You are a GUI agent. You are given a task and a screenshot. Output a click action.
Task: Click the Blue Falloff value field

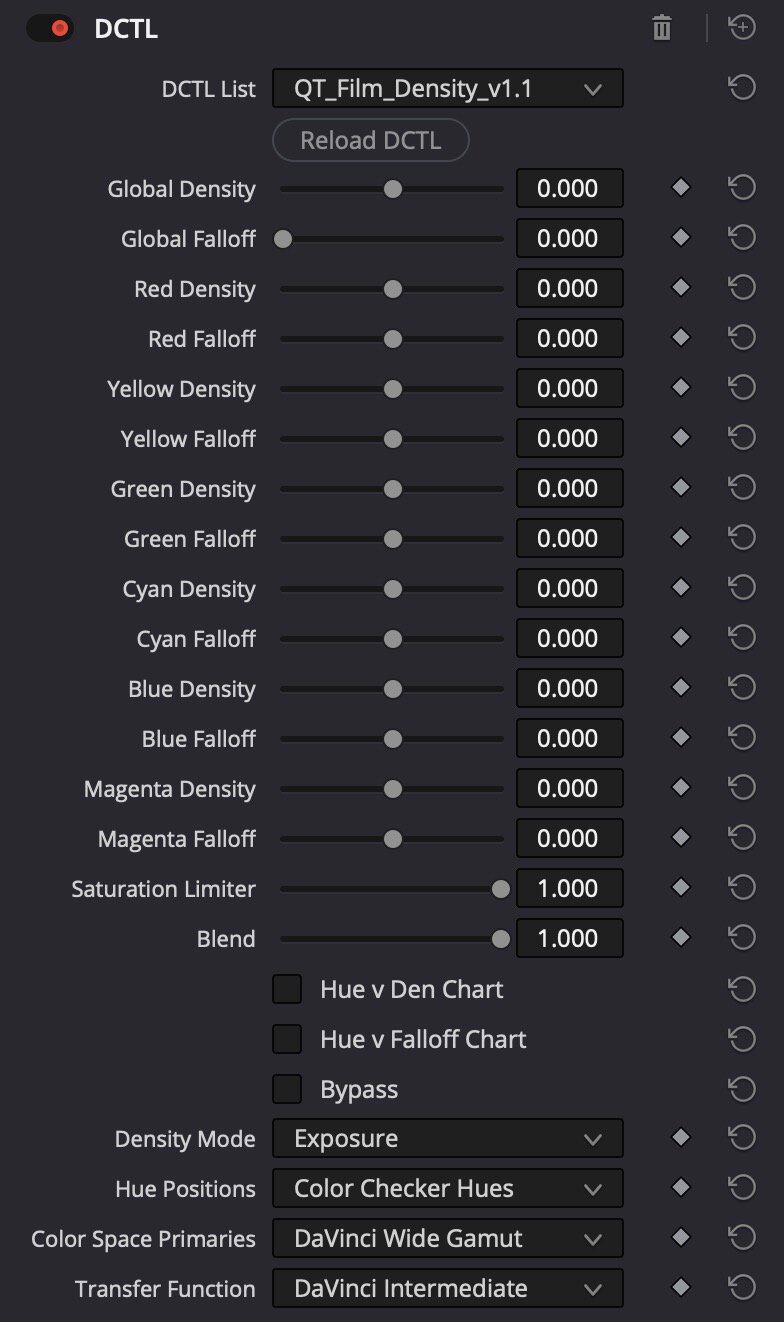568,738
